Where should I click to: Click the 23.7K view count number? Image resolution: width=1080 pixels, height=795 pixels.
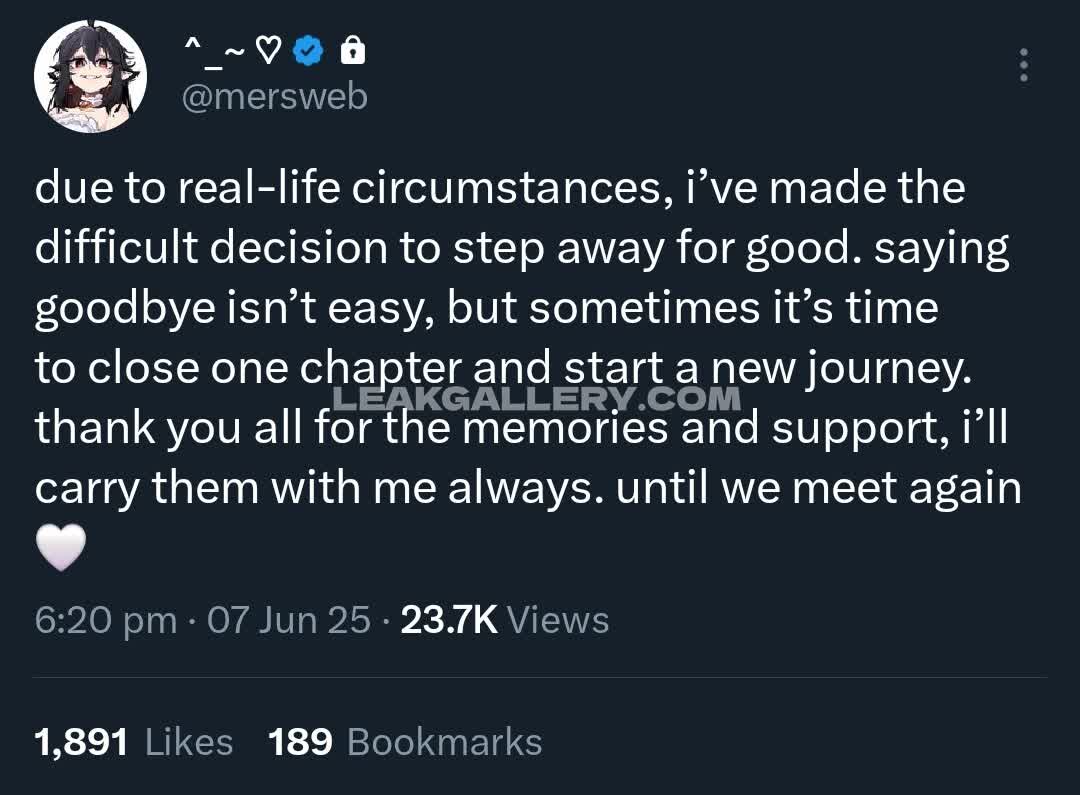tap(448, 620)
